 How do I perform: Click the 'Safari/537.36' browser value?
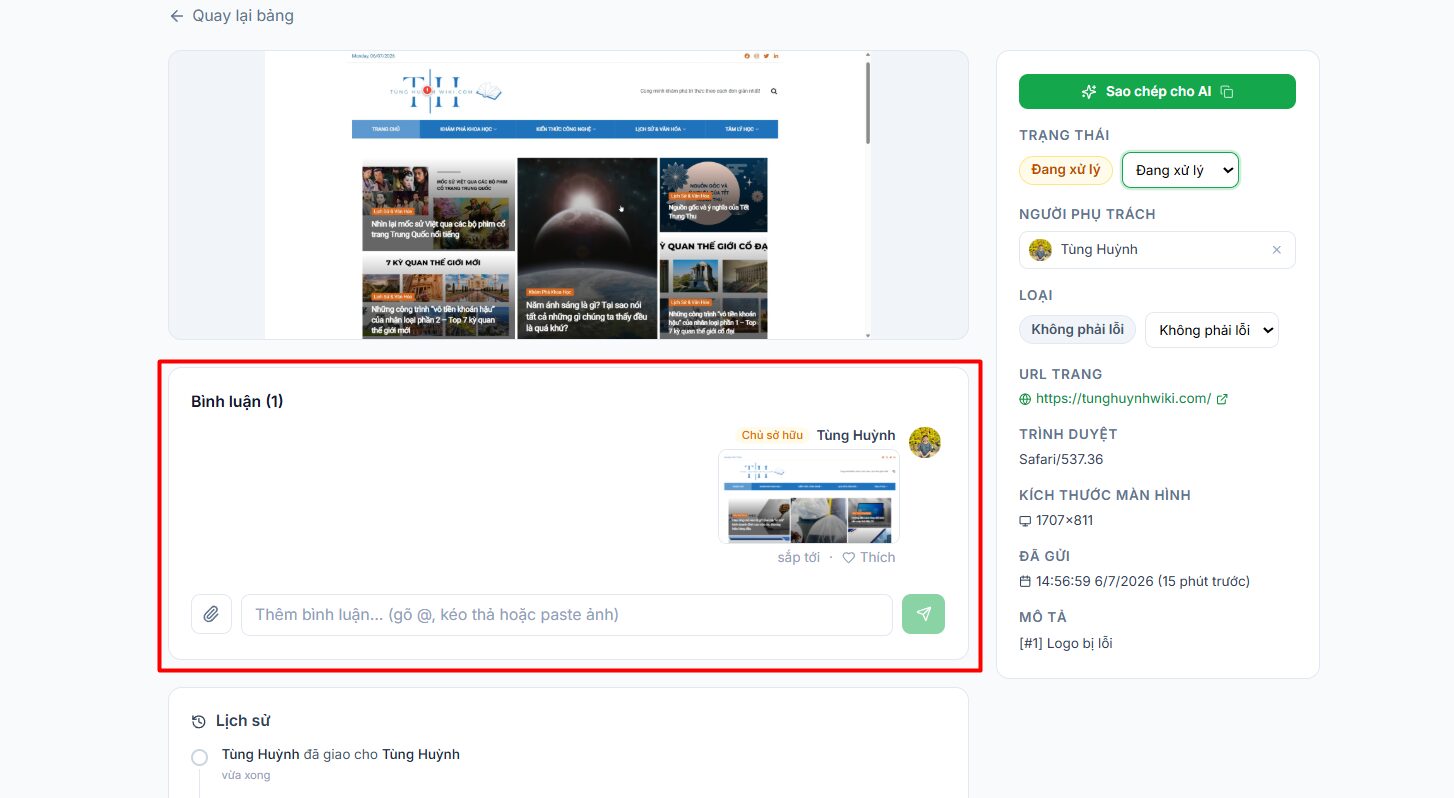pyautogui.click(x=1061, y=459)
